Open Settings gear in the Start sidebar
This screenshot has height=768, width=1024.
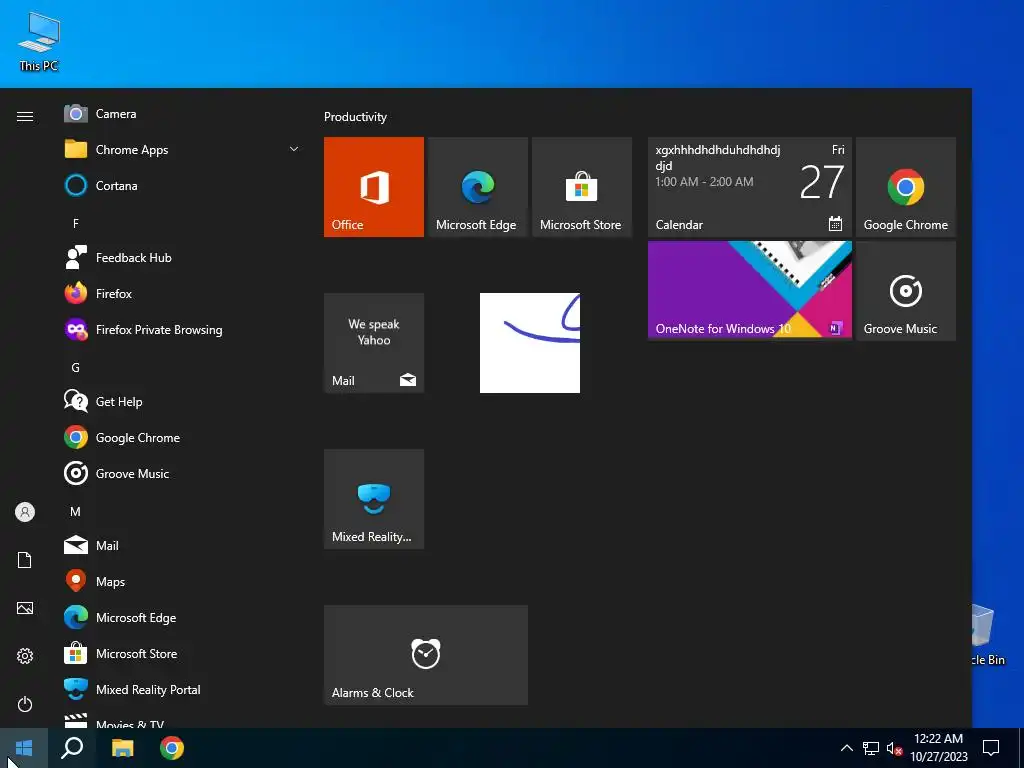[25, 656]
